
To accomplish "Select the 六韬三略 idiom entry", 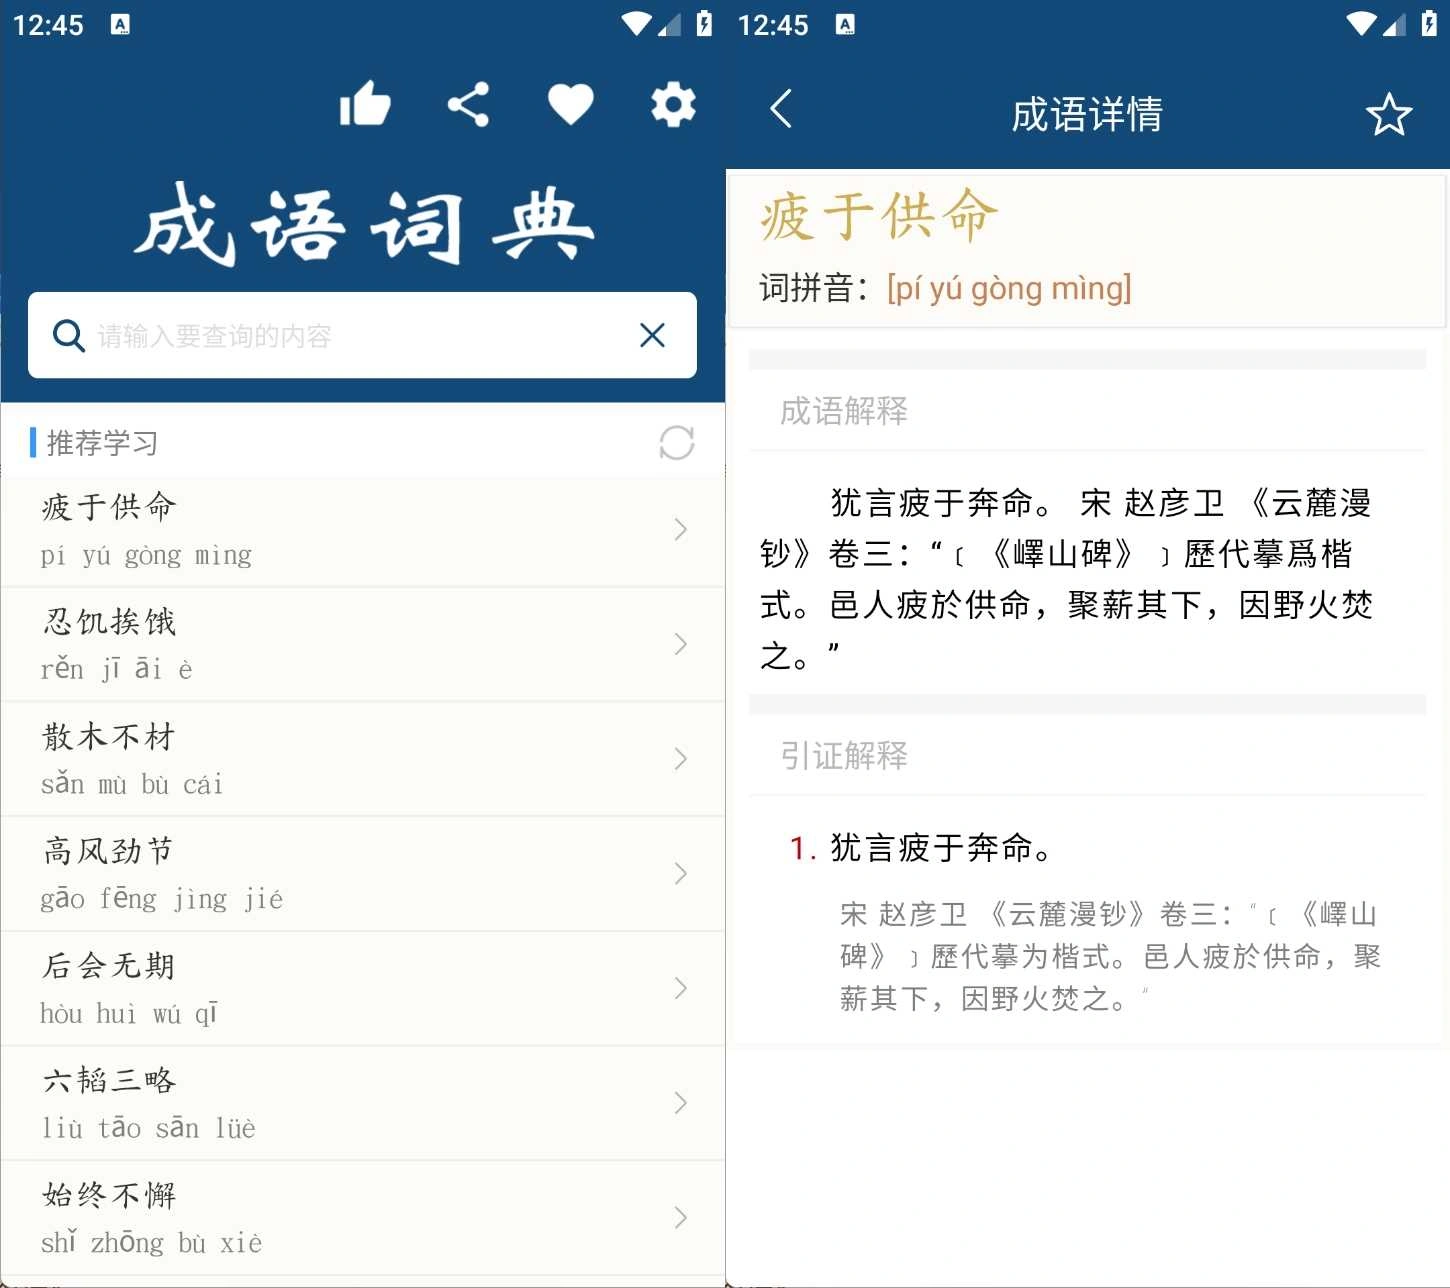I will (362, 1104).
